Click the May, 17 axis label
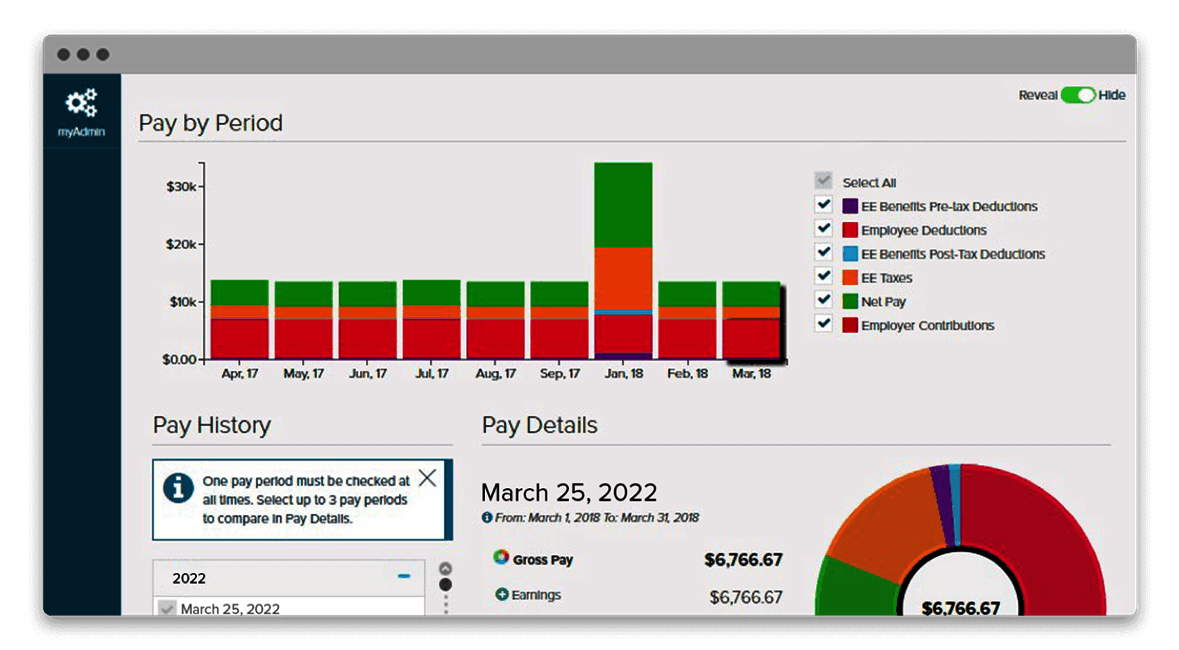This screenshot has width=1179, height=650. [304, 374]
